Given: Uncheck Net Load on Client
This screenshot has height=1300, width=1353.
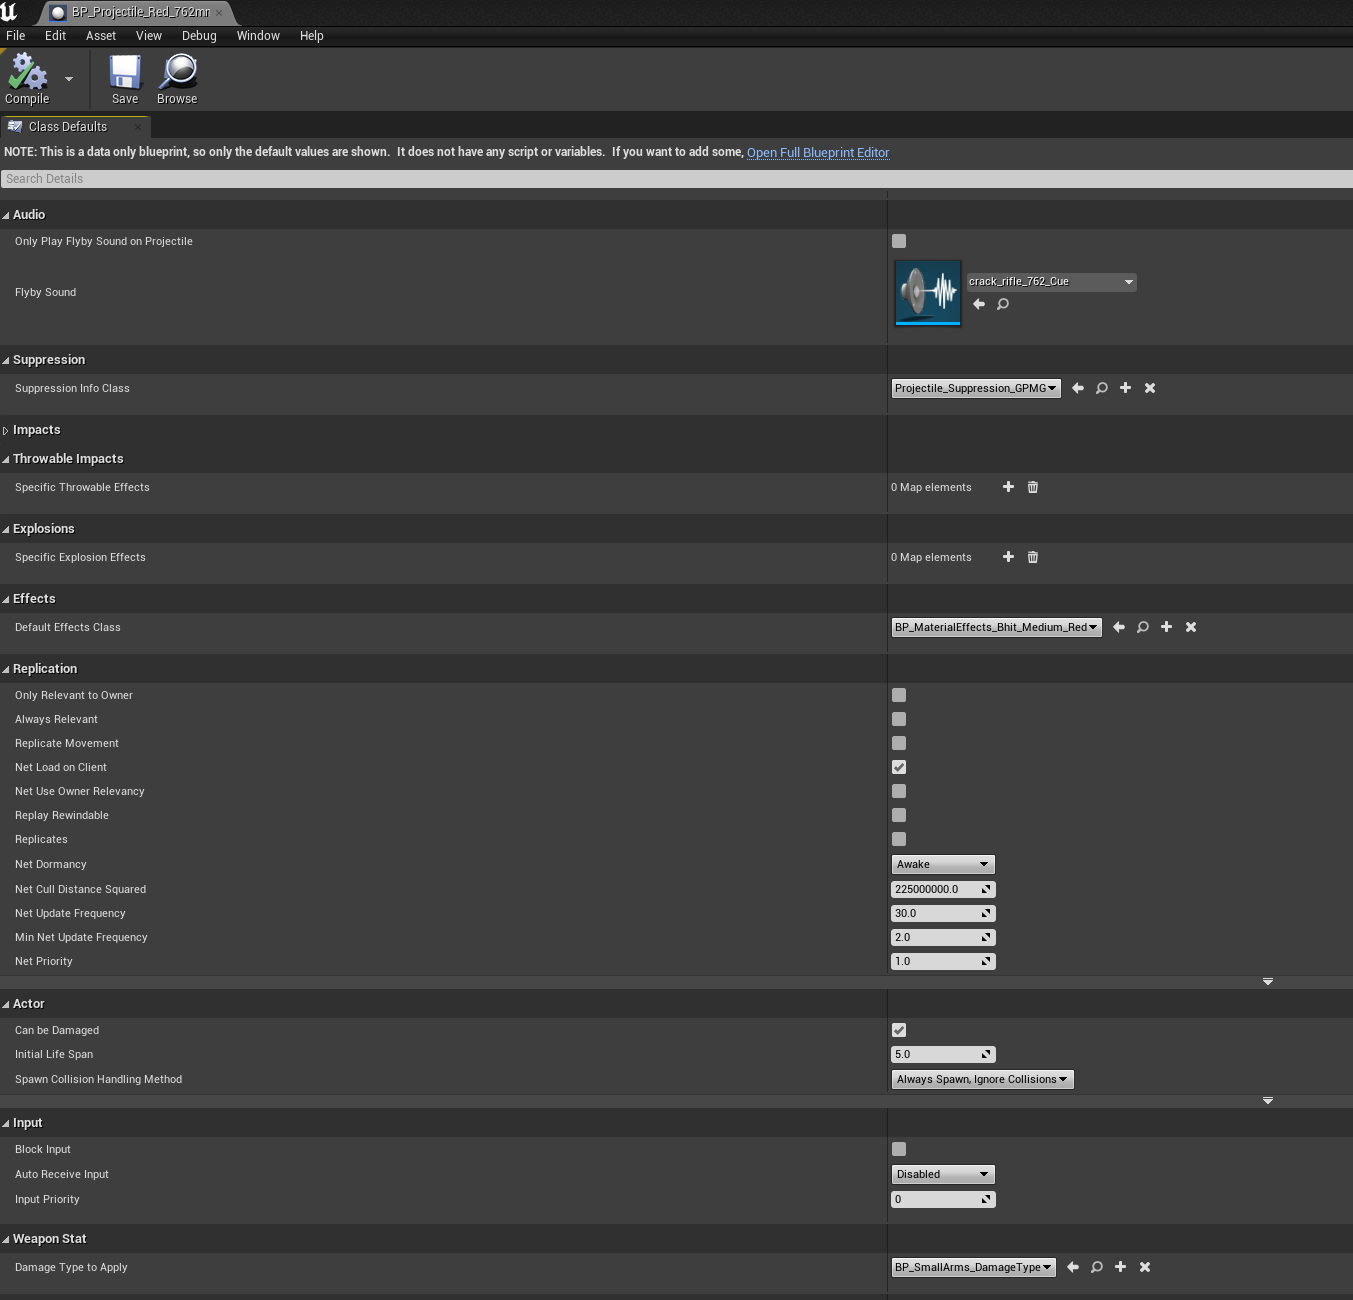Looking at the screenshot, I should [x=899, y=767].
